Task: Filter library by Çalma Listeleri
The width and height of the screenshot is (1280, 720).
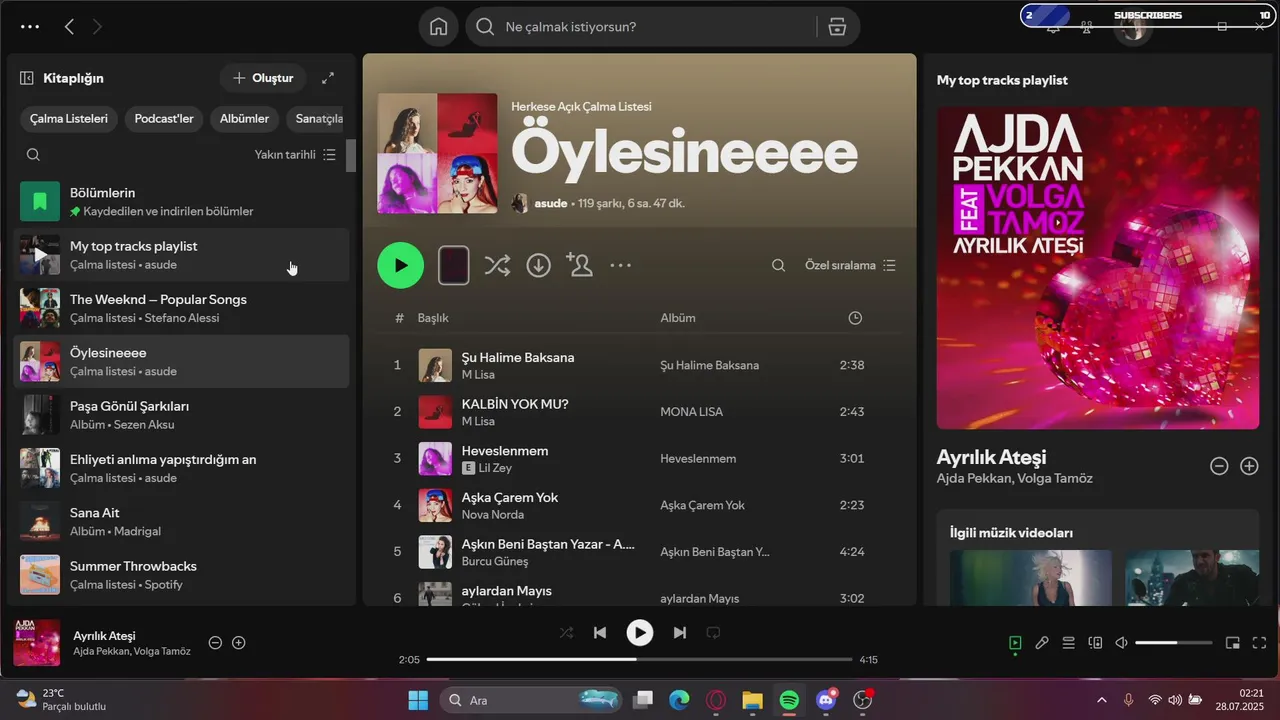Action: 69,118
